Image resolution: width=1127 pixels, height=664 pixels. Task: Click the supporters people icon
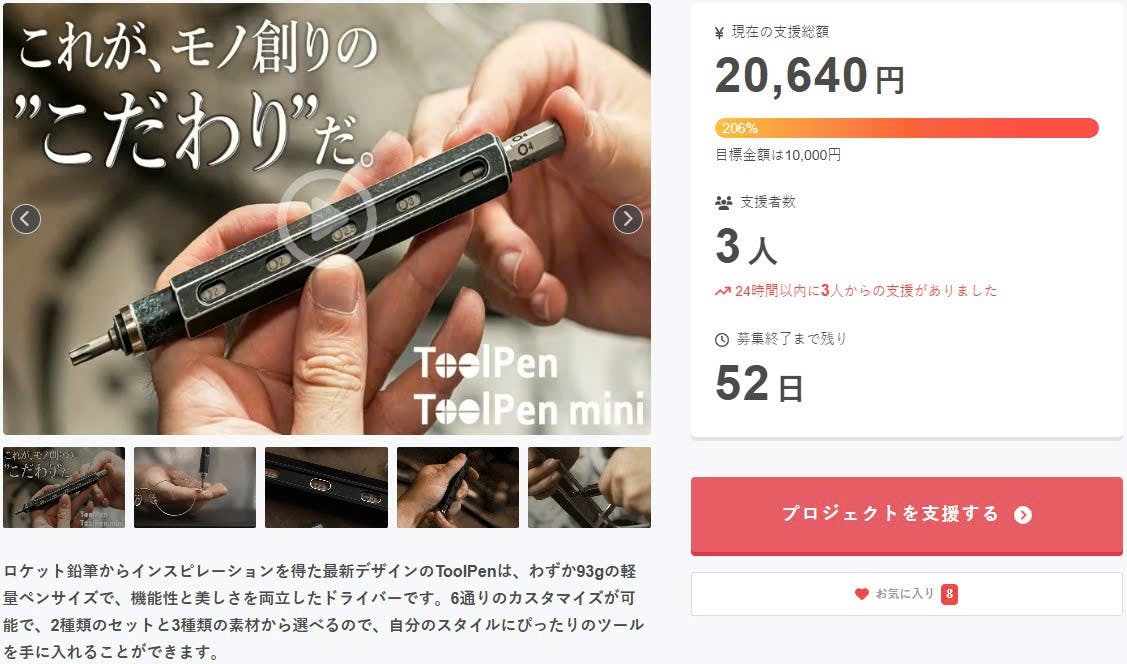click(724, 203)
